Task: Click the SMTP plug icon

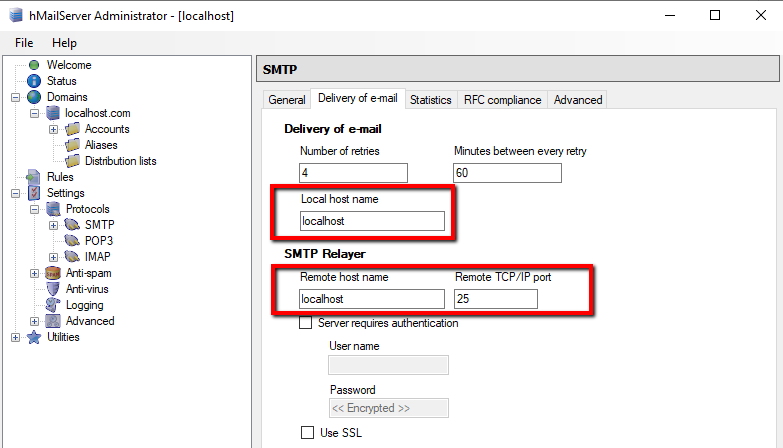Action: pyautogui.click(x=72, y=225)
